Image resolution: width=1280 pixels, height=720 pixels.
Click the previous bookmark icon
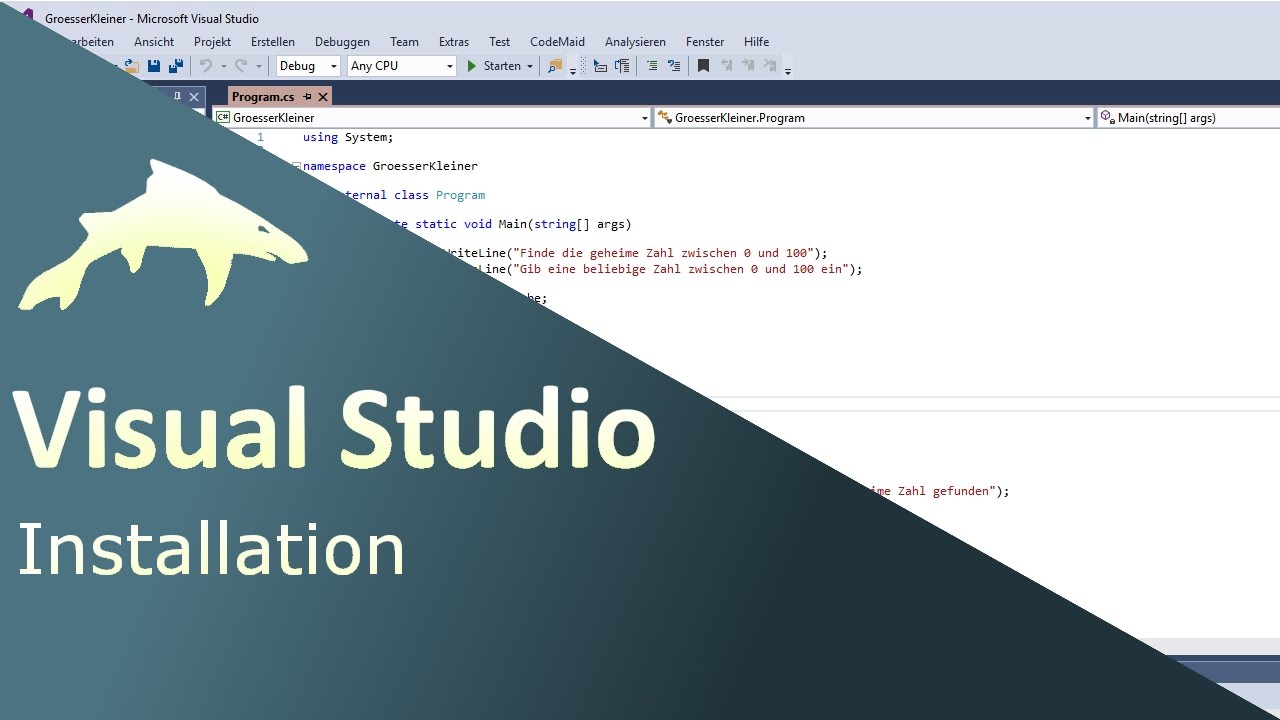(726, 66)
